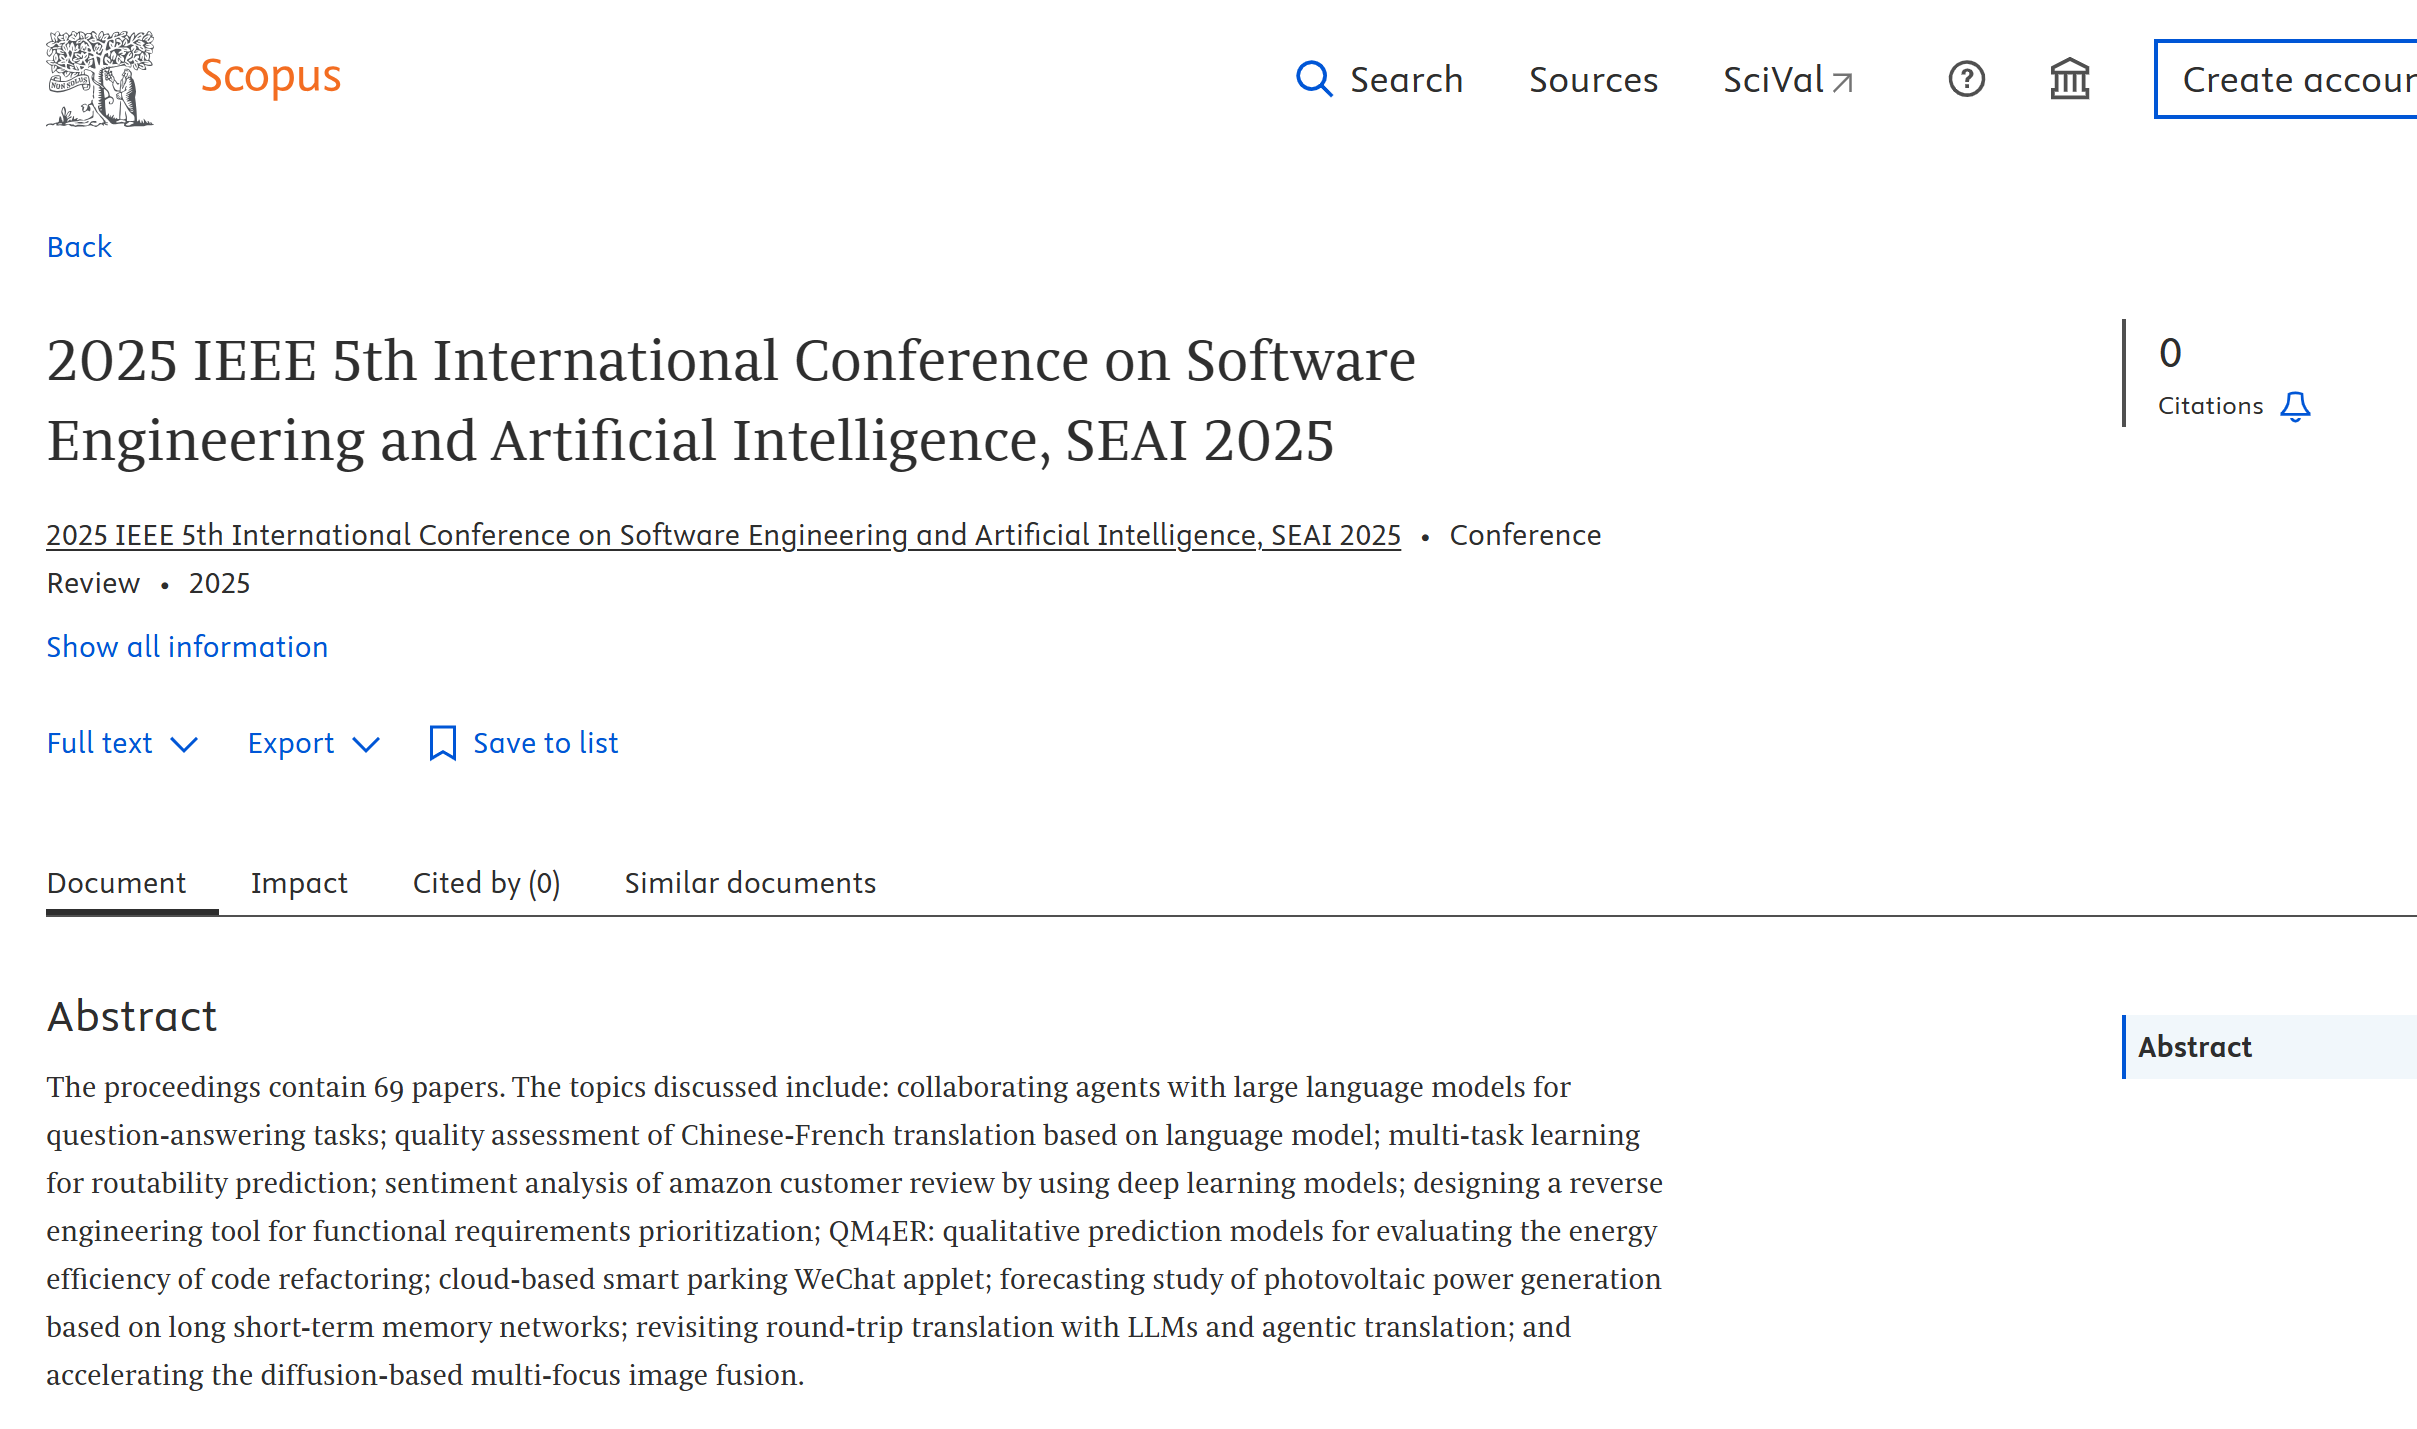Screen dimensions: 2417x1429
Task: Click the Create account button
Action: [x=2290, y=79]
